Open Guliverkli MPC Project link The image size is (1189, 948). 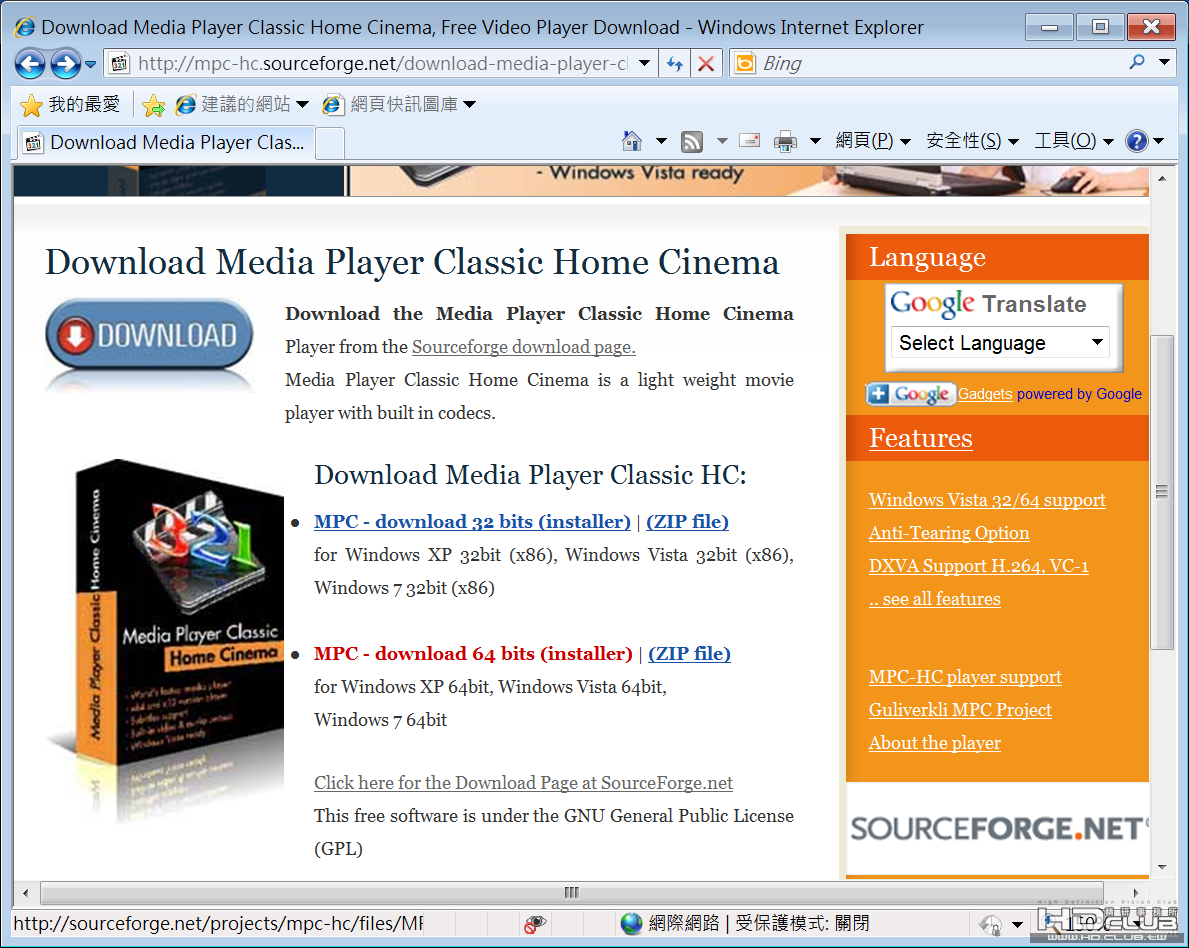(x=960, y=710)
